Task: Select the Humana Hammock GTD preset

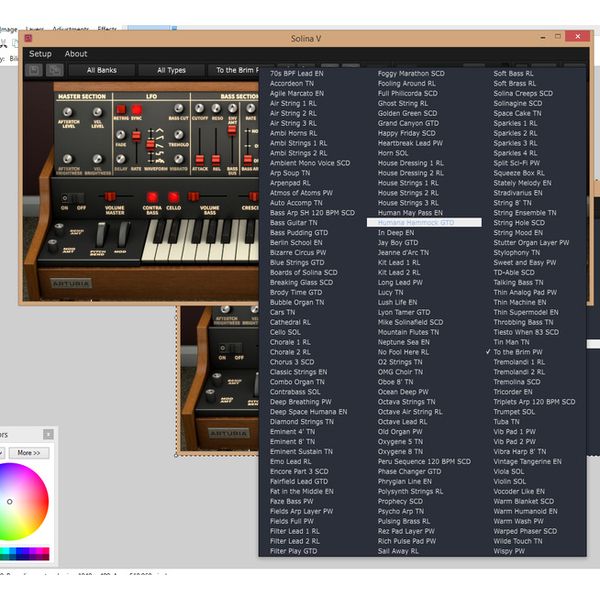Action: pyautogui.click(x=424, y=223)
